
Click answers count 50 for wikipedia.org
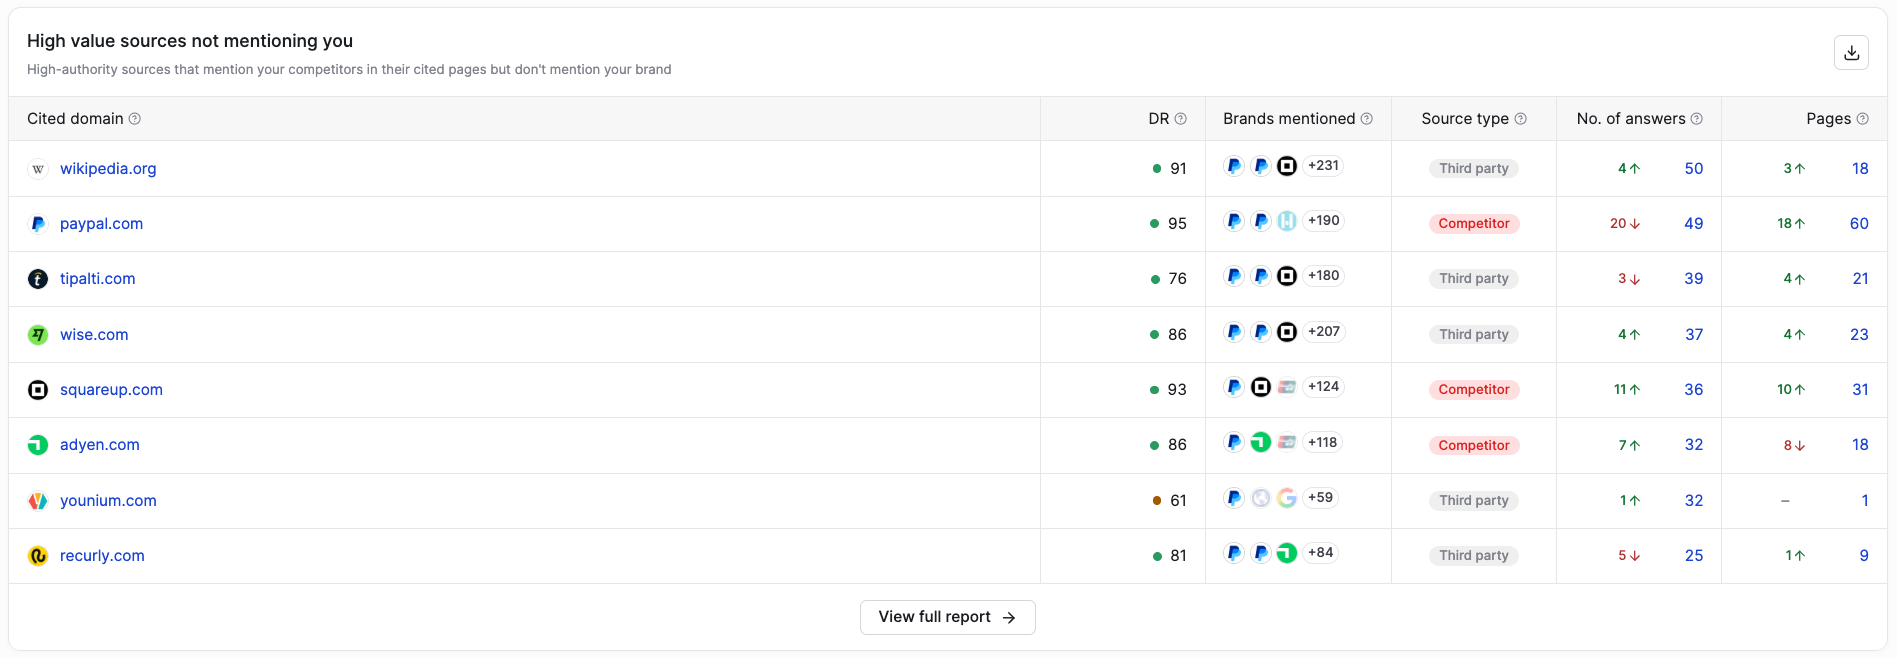[x=1694, y=169]
